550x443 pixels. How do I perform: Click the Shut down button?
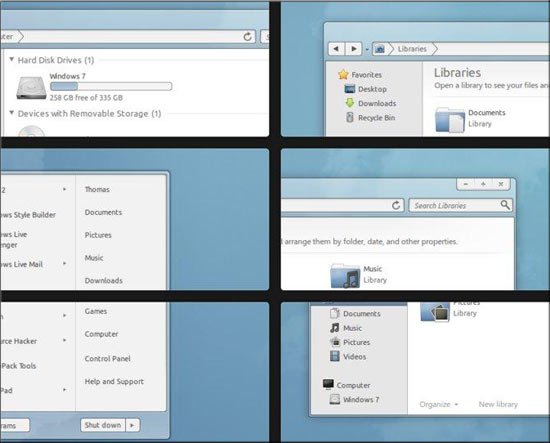[x=103, y=425]
